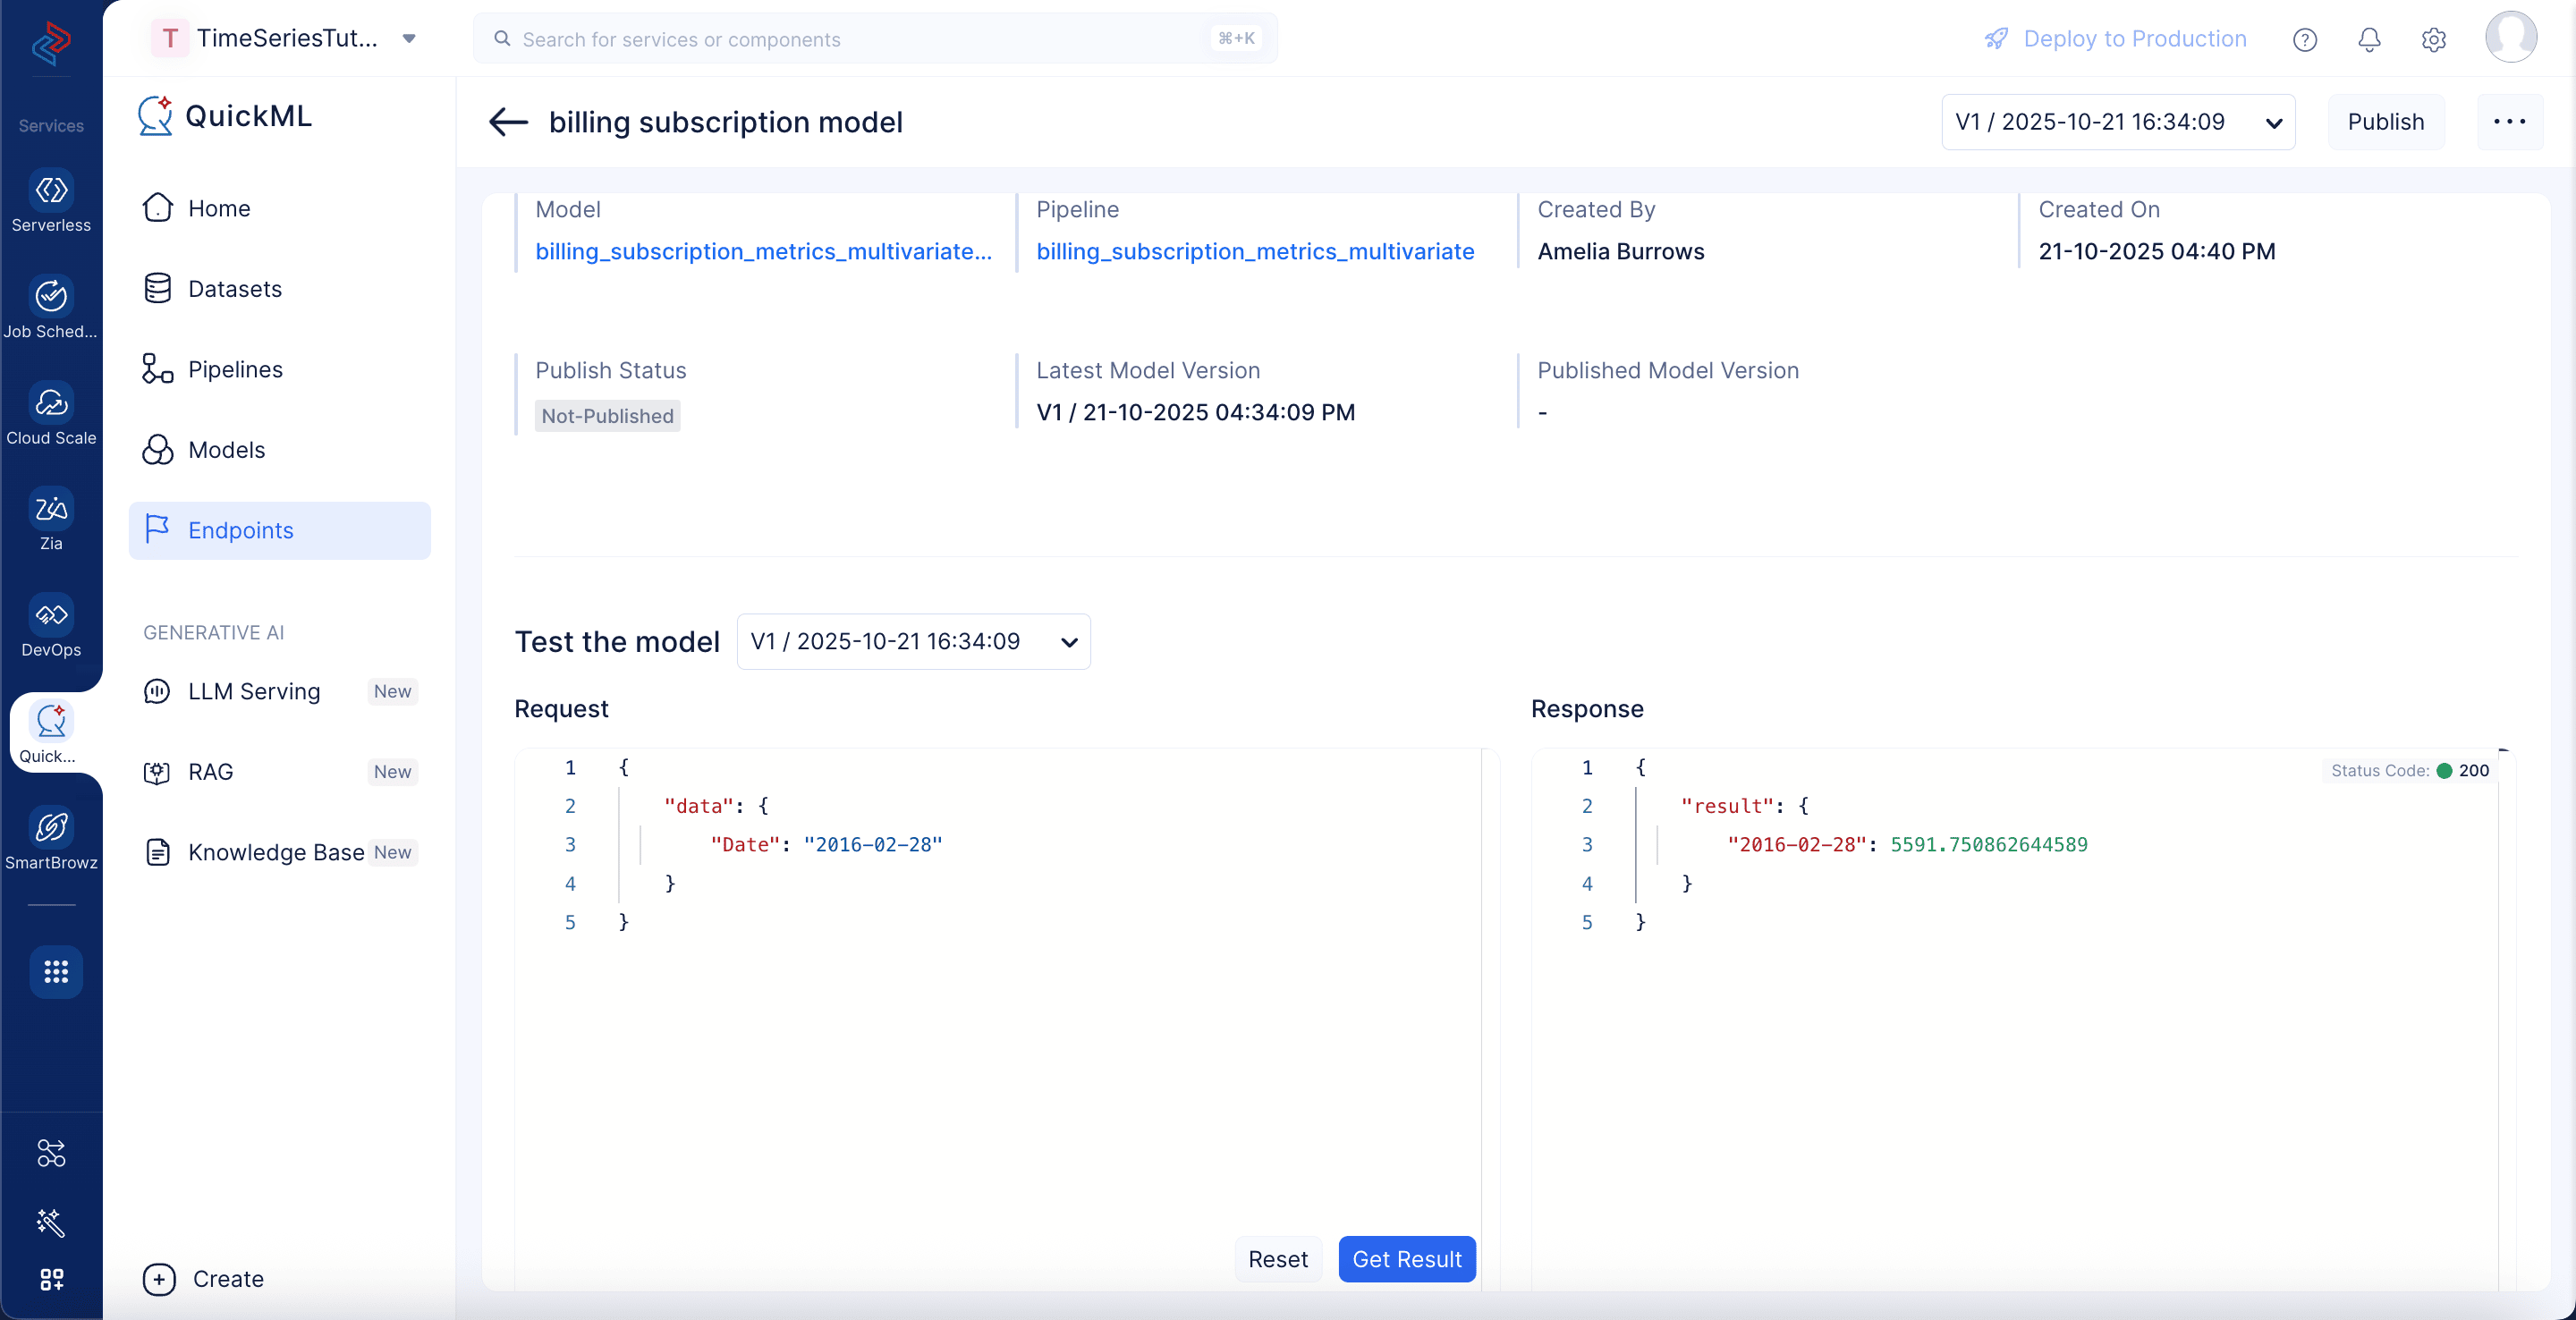The image size is (2576, 1320).
Task: Open the top-right version selector dropdown
Action: click(x=2118, y=122)
